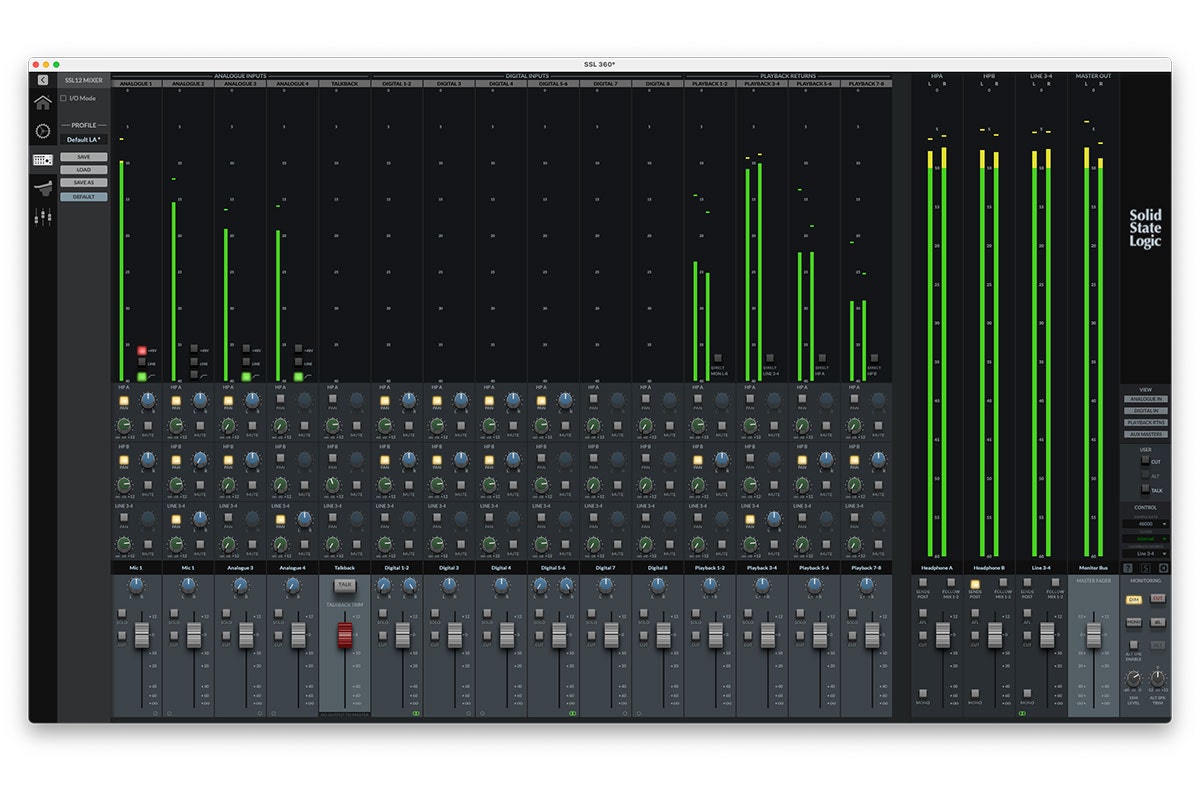Switch to the ANALOGUE IN view
The height and width of the screenshot is (800, 1200).
point(1146,399)
